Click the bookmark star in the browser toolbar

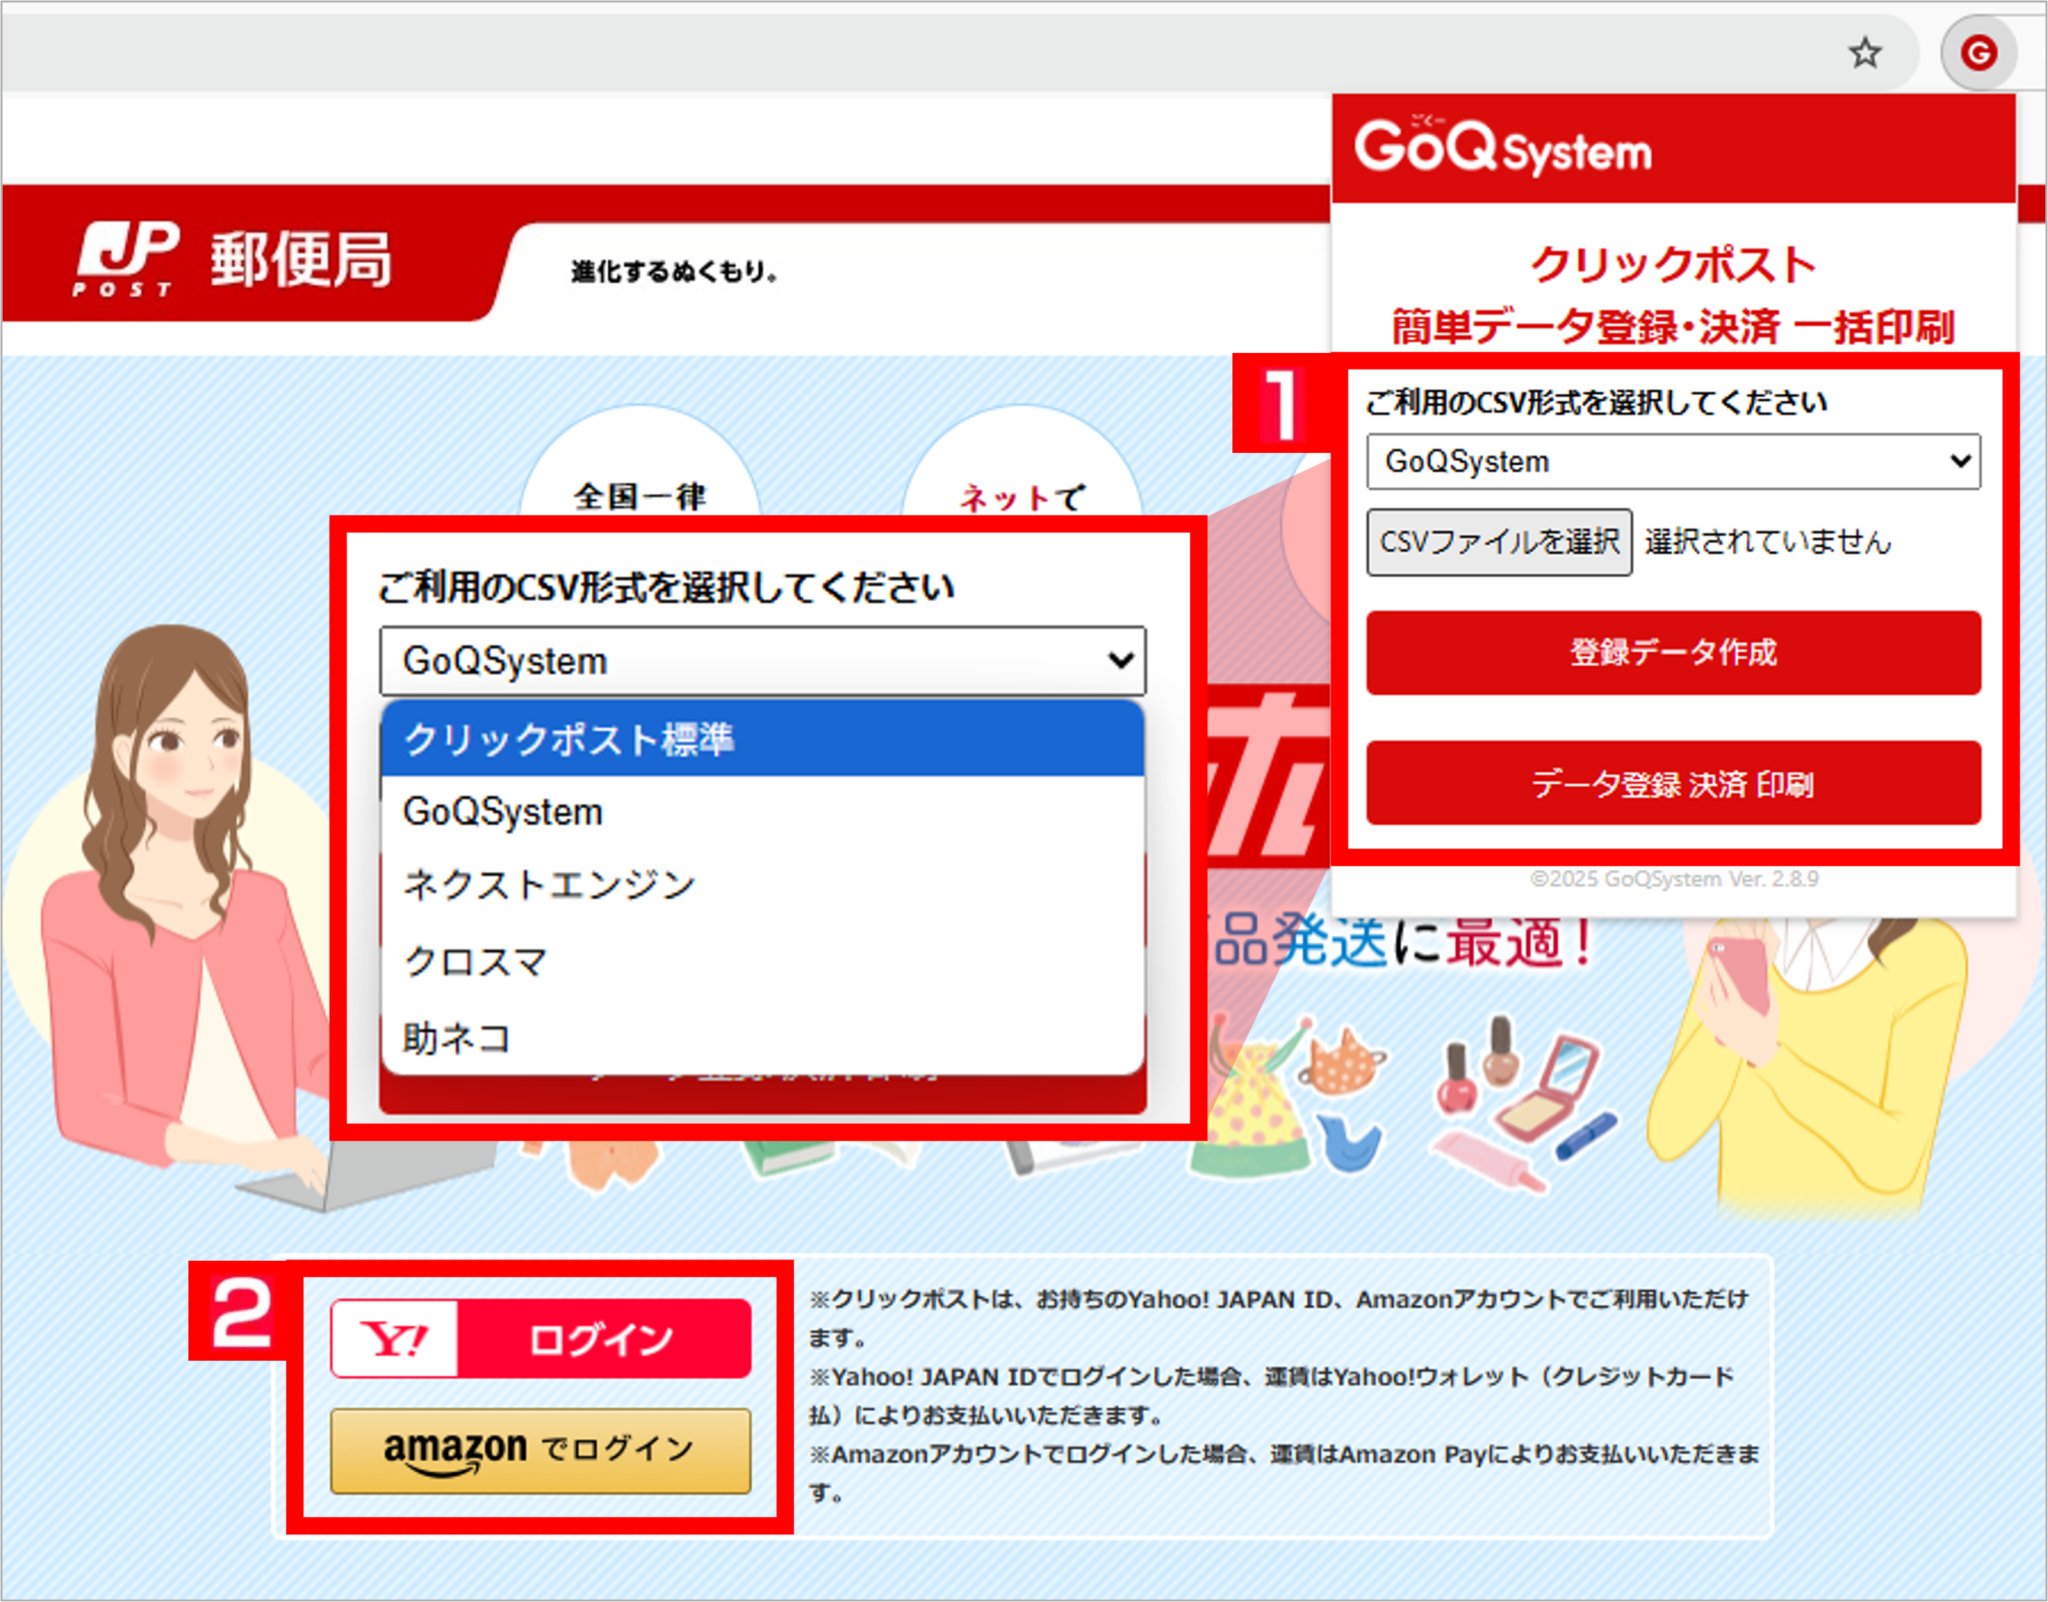tap(1866, 52)
